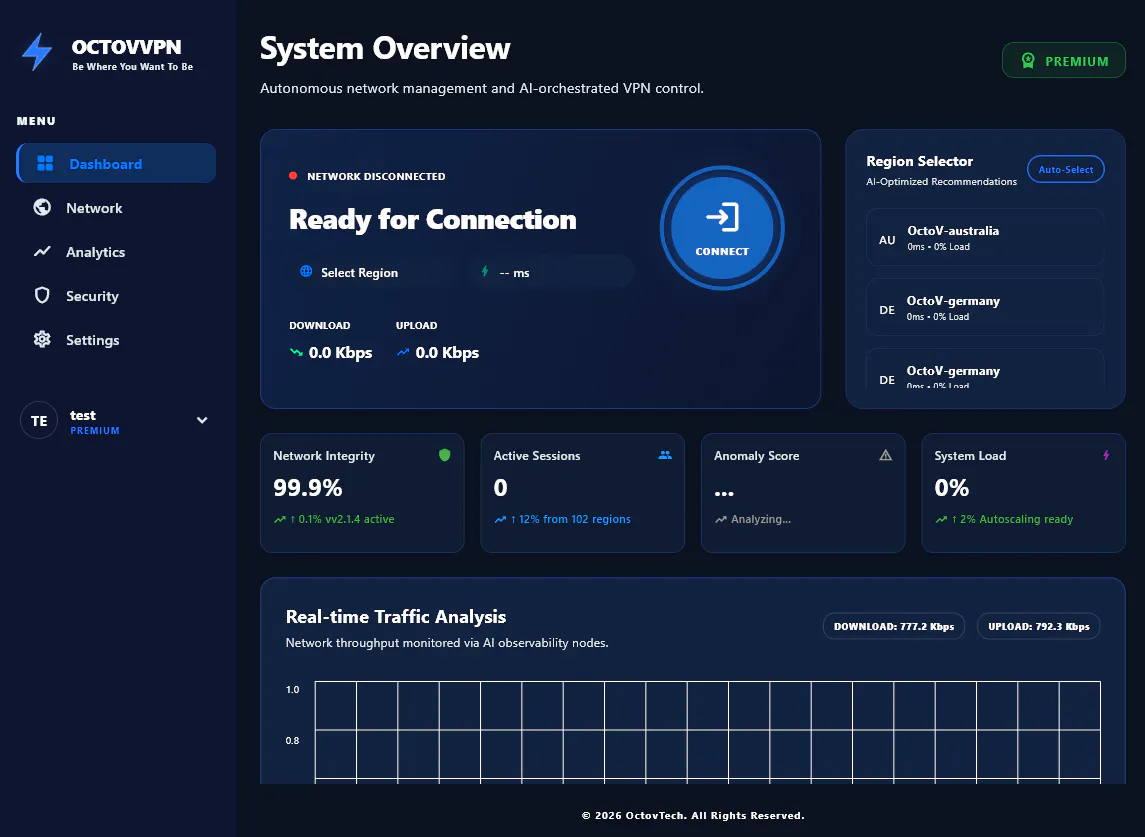Click the Settings gear icon in sidebar

point(42,339)
